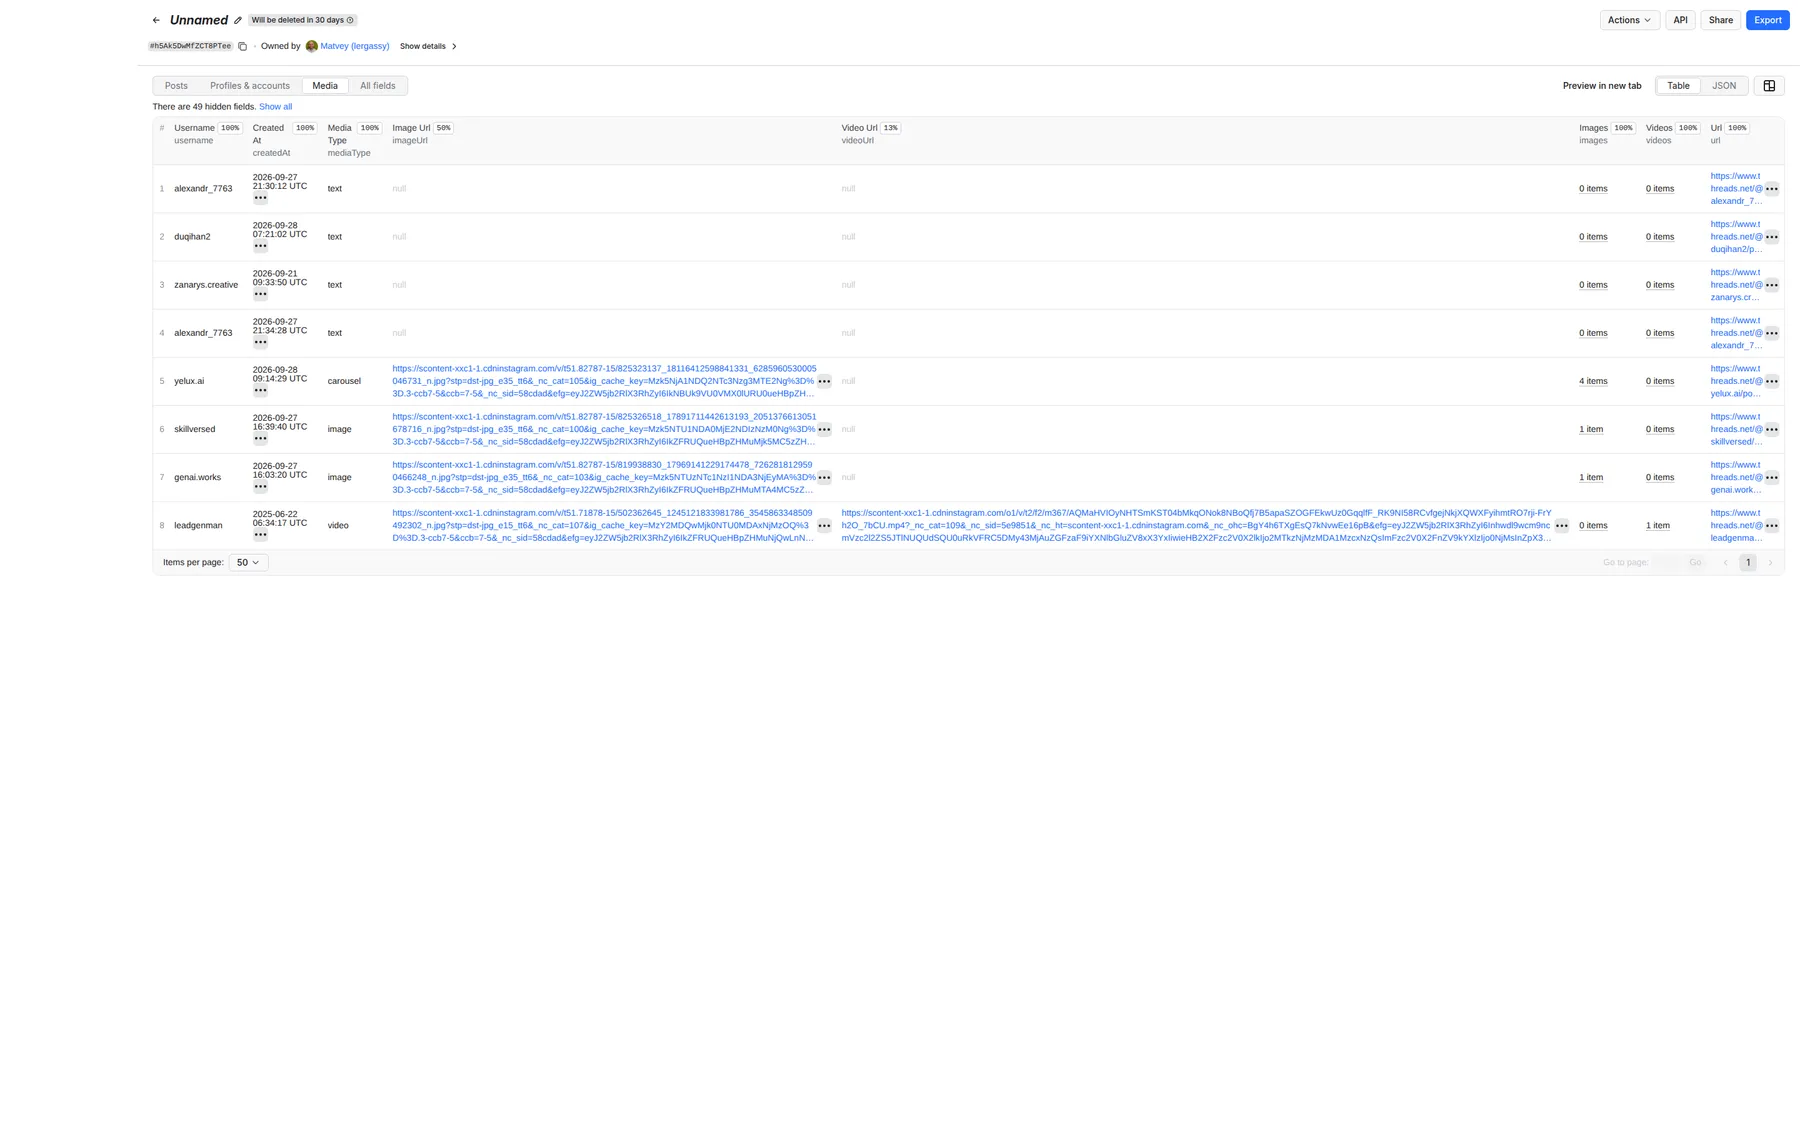Image resolution: width=1800 pixels, height=1129 pixels.
Task: Open the All fields tab
Action: (377, 86)
